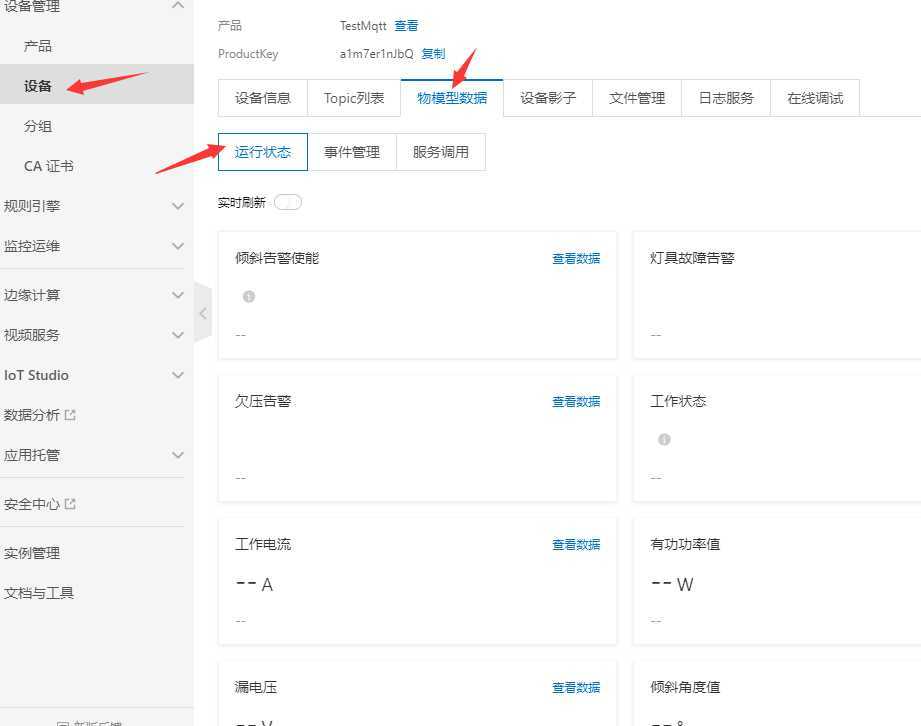
Task: Open 文档与工具 in the sidebar
Action: [39, 593]
